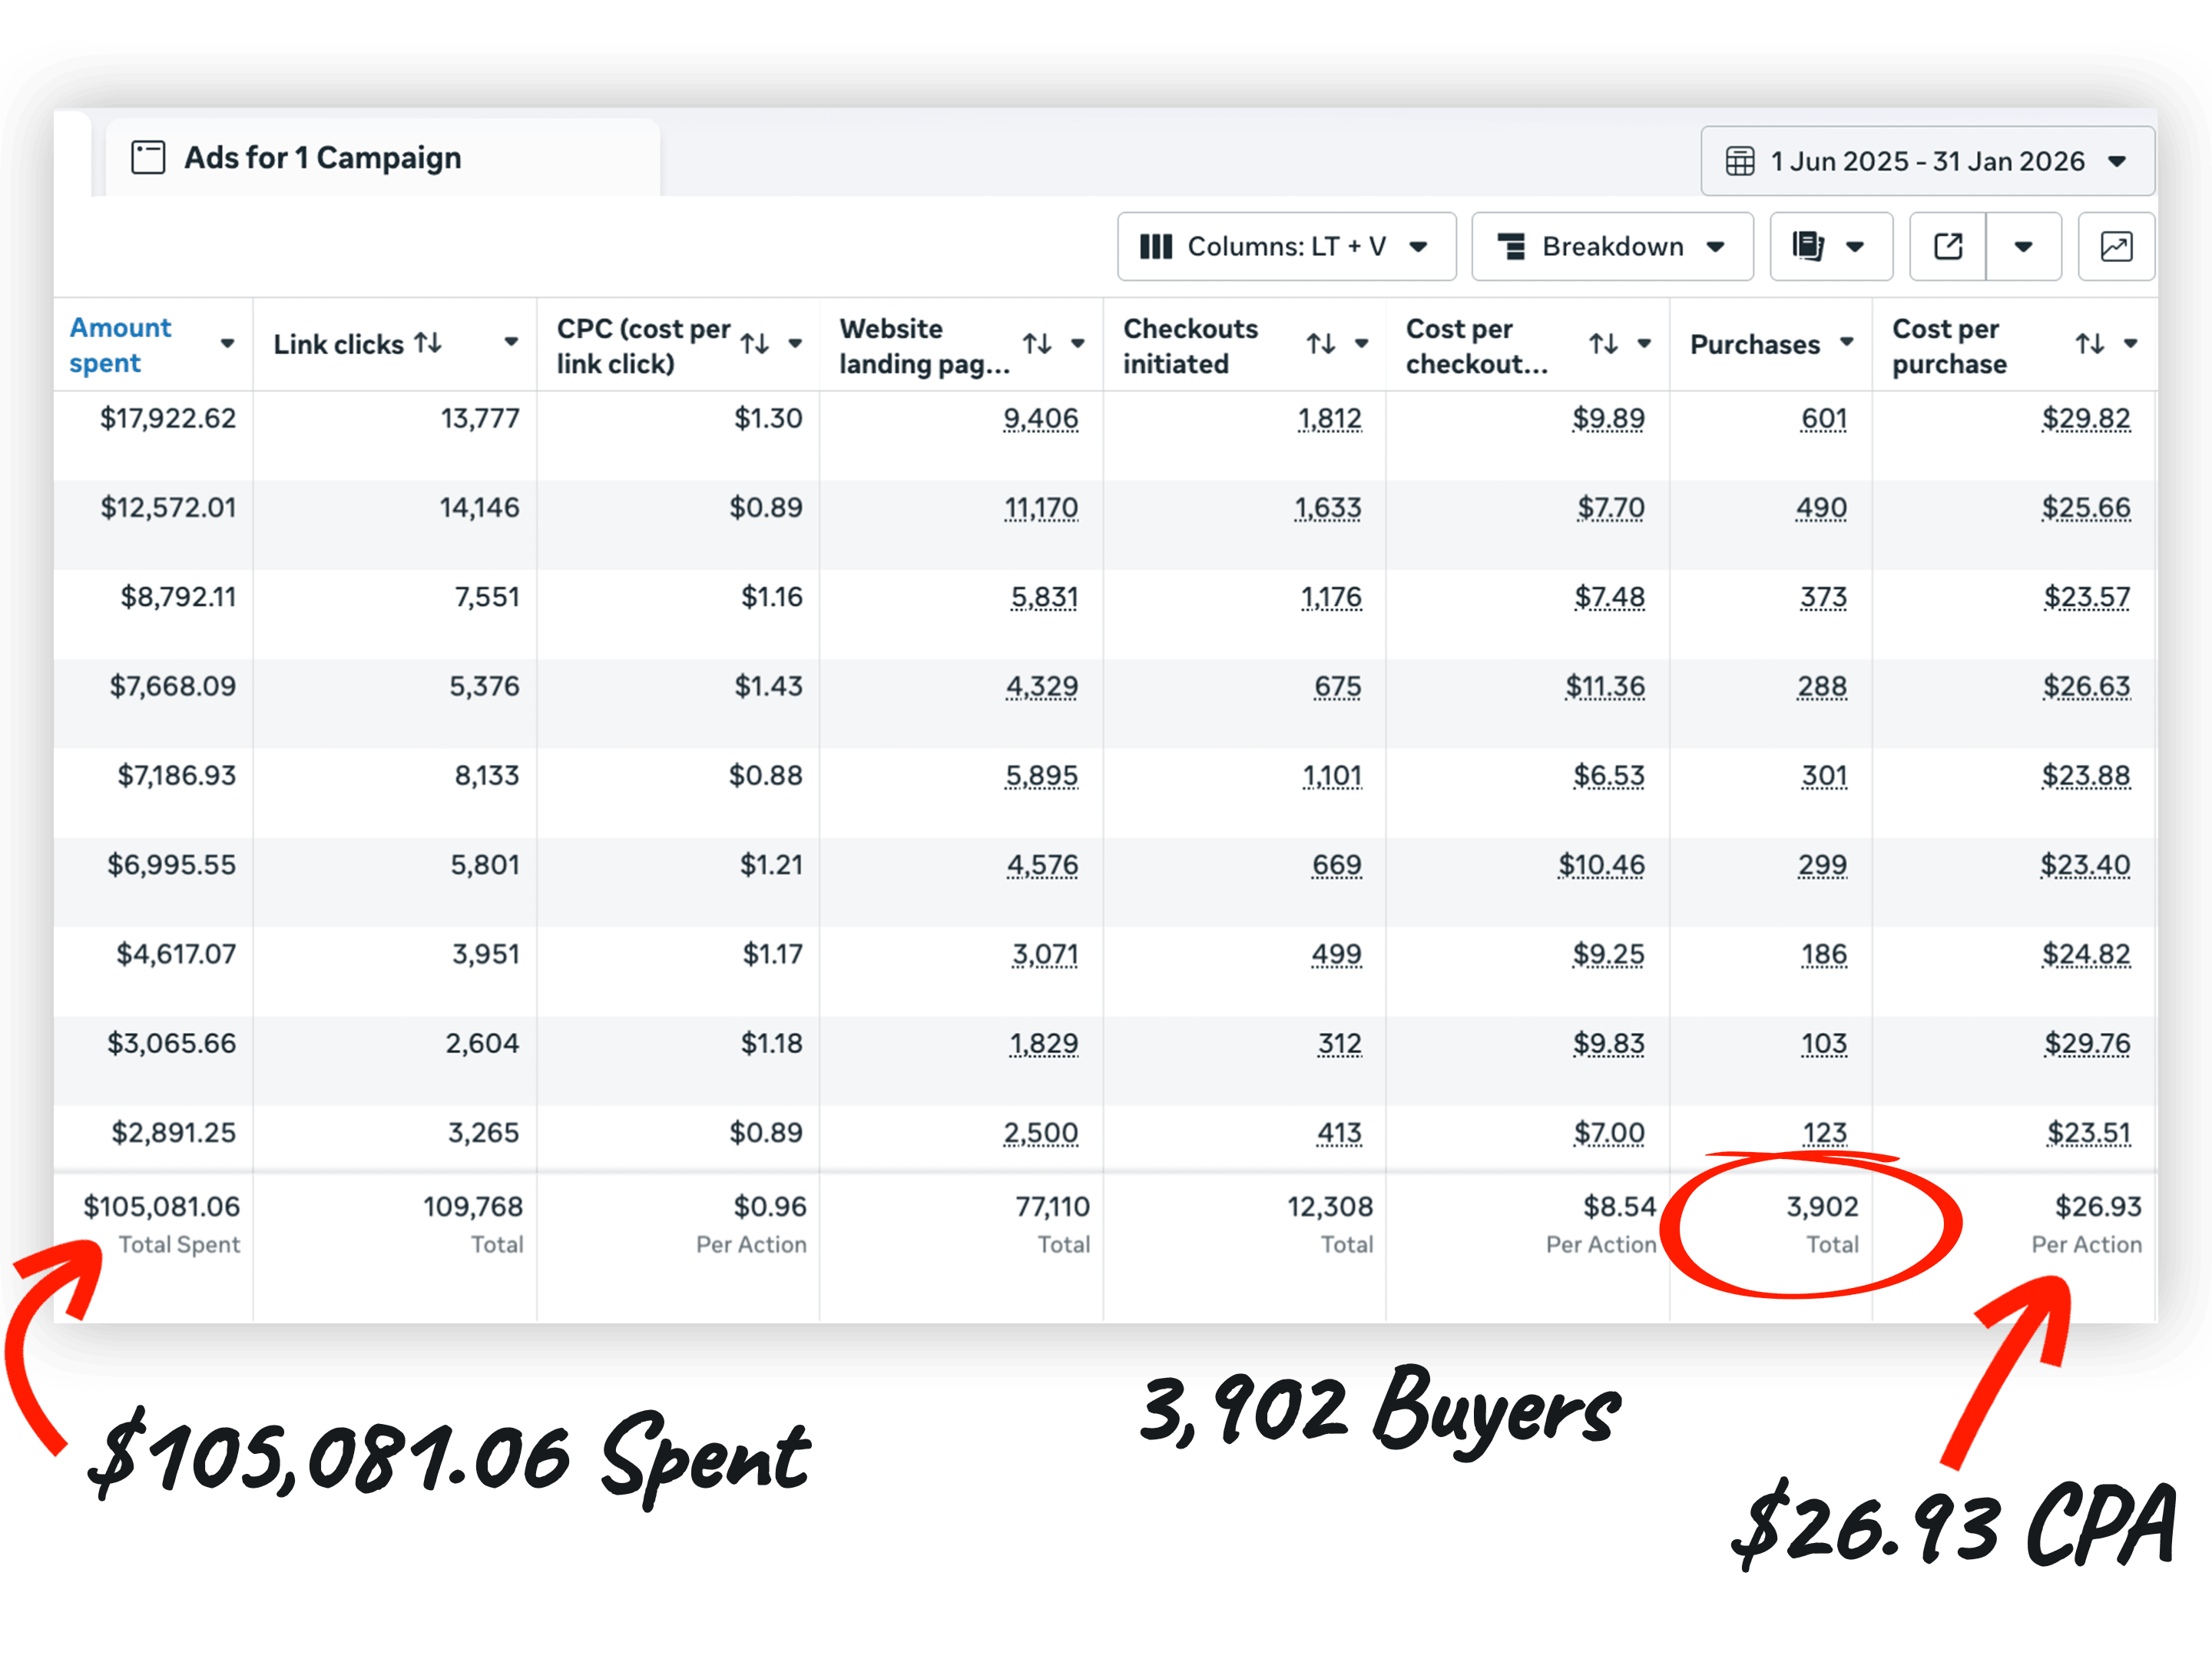Expand export options dropdown arrow
Image resolution: width=2212 pixels, height=1659 pixels.
pos(2022,246)
